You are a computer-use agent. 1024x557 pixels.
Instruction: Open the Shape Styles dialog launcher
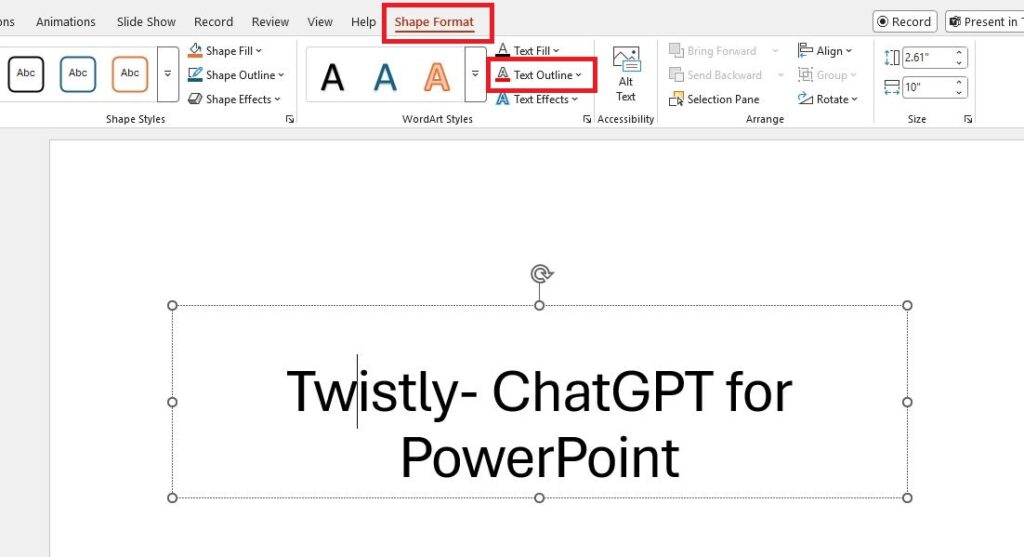290,119
